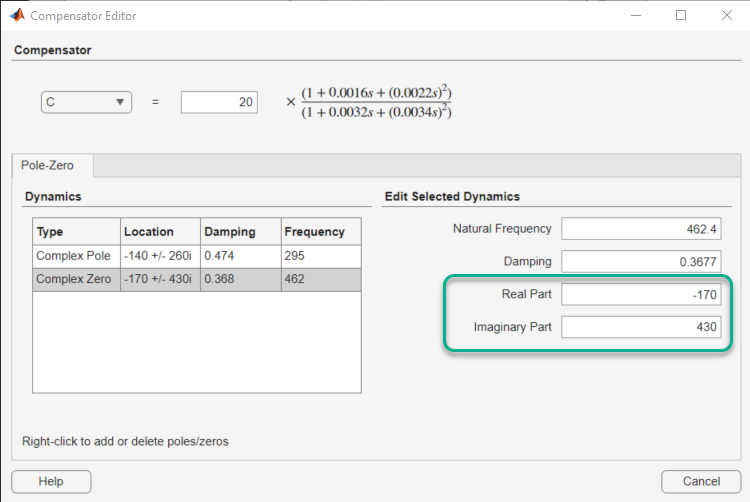Click the compensator gain field showing 20
This screenshot has height=502, width=750.
219,102
